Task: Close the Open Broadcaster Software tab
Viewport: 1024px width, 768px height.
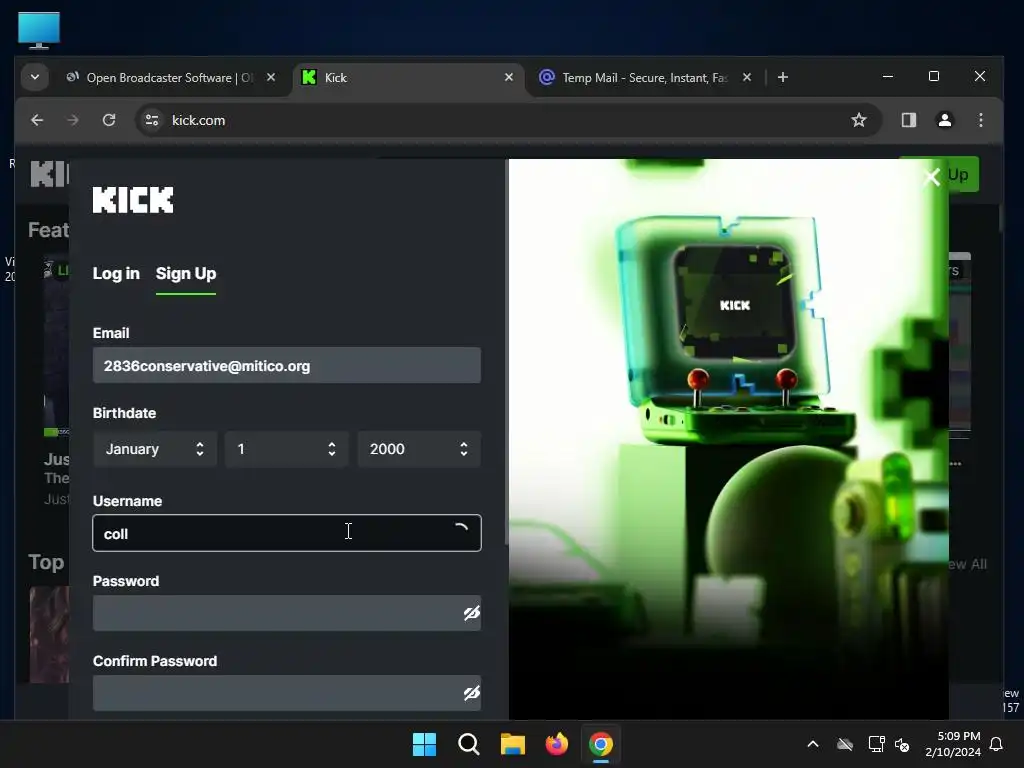Action: click(x=271, y=78)
